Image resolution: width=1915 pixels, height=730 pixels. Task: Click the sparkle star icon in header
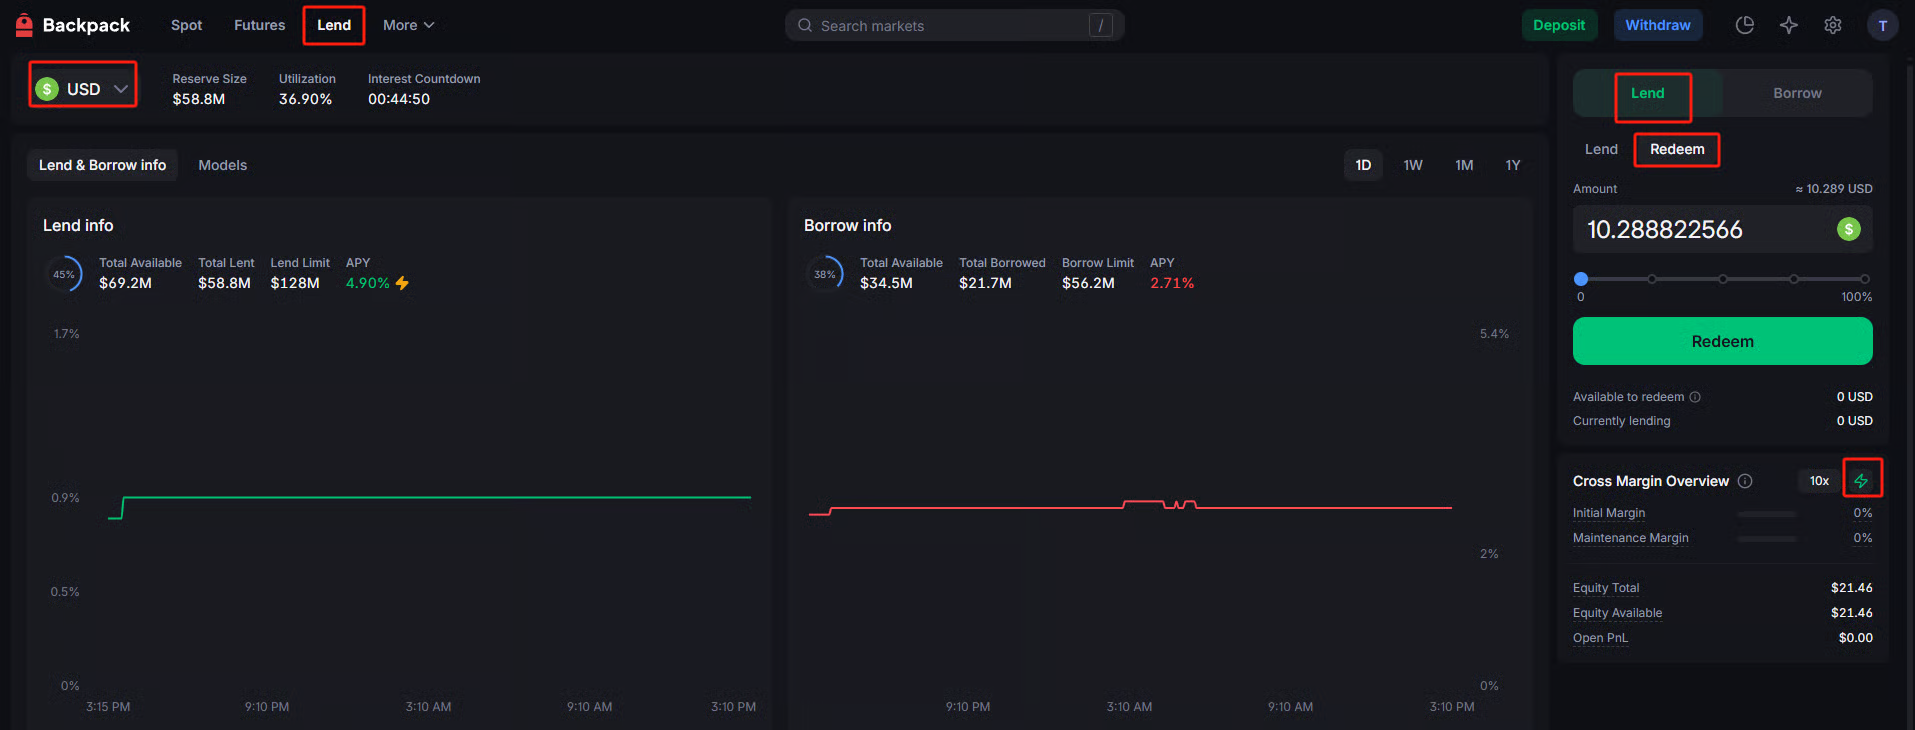(x=1788, y=25)
